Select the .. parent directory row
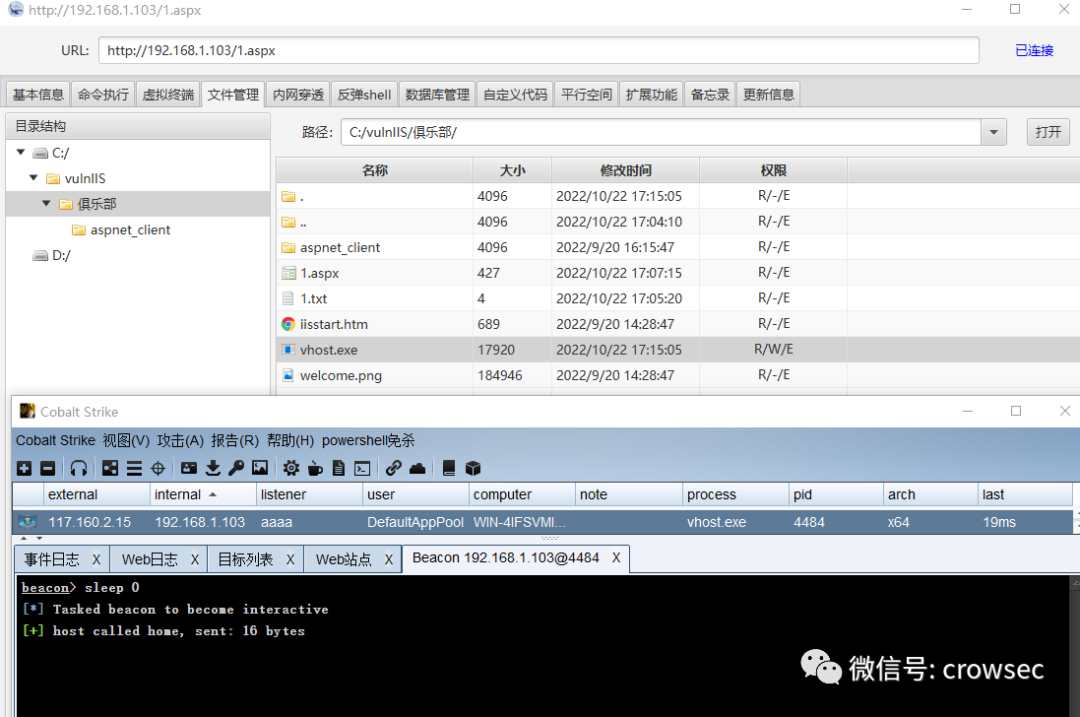This screenshot has width=1080, height=717. (x=678, y=222)
